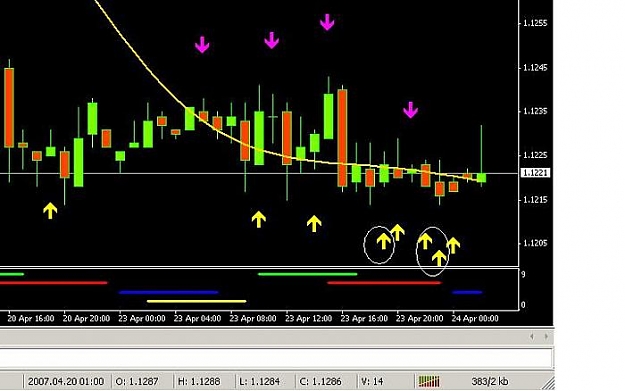This screenshot has width=625, height=391.
Task: Click the 1.1205 price scale label
Action: click(535, 243)
